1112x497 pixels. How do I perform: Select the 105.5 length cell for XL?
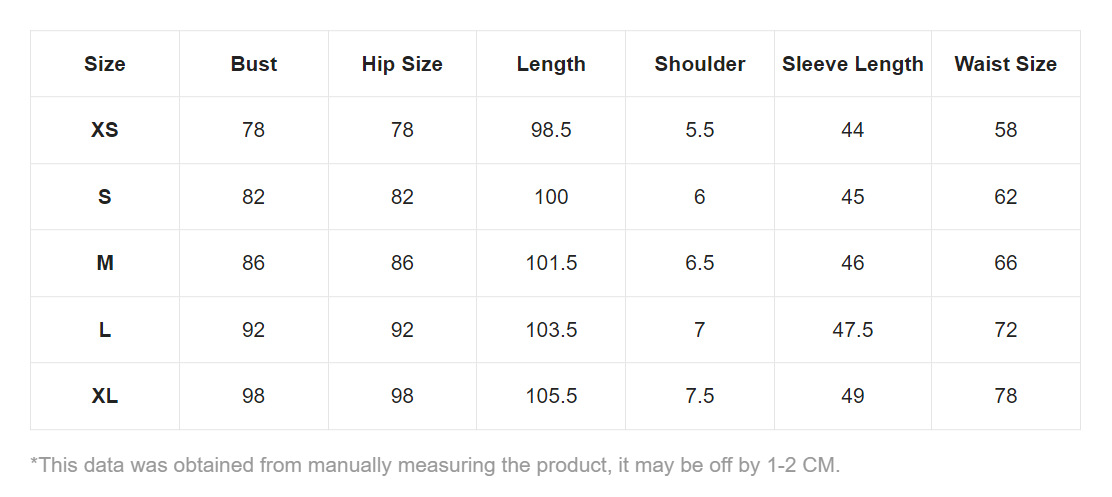click(551, 396)
